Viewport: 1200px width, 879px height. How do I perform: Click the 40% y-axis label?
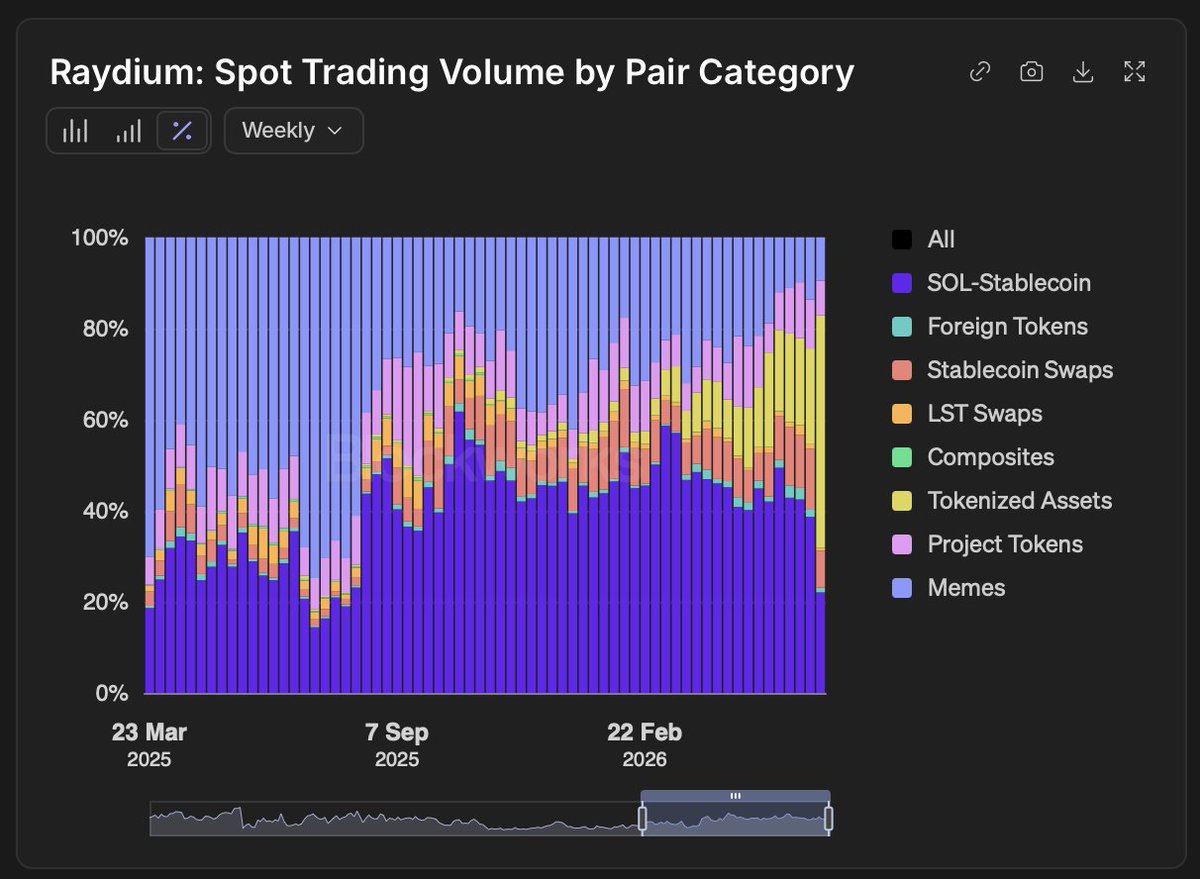coord(105,512)
